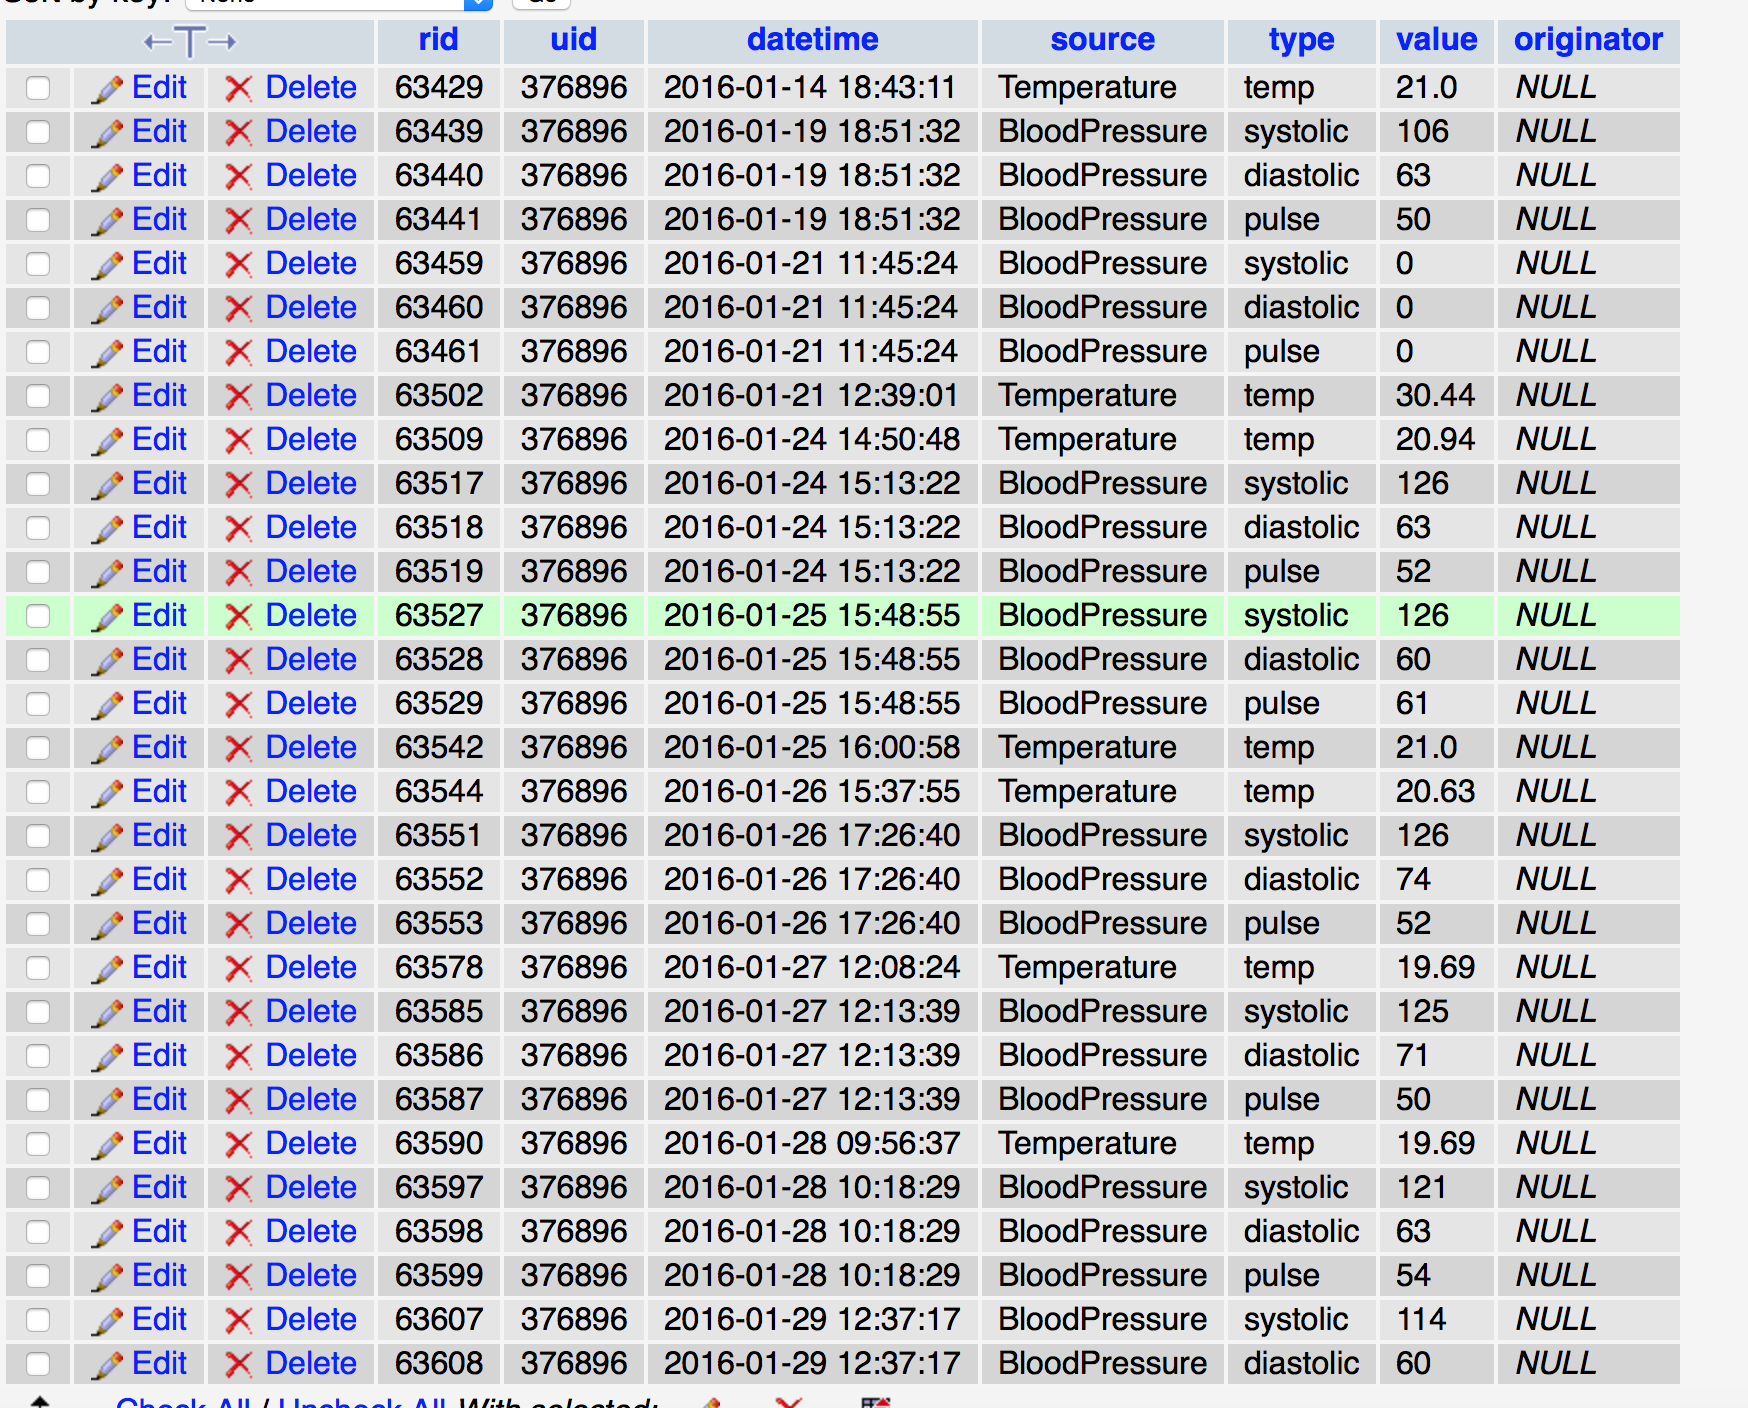The height and width of the screenshot is (1408, 1748).
Task: Tick the checkbox for rid 63502
Action: tap(38, 396)
